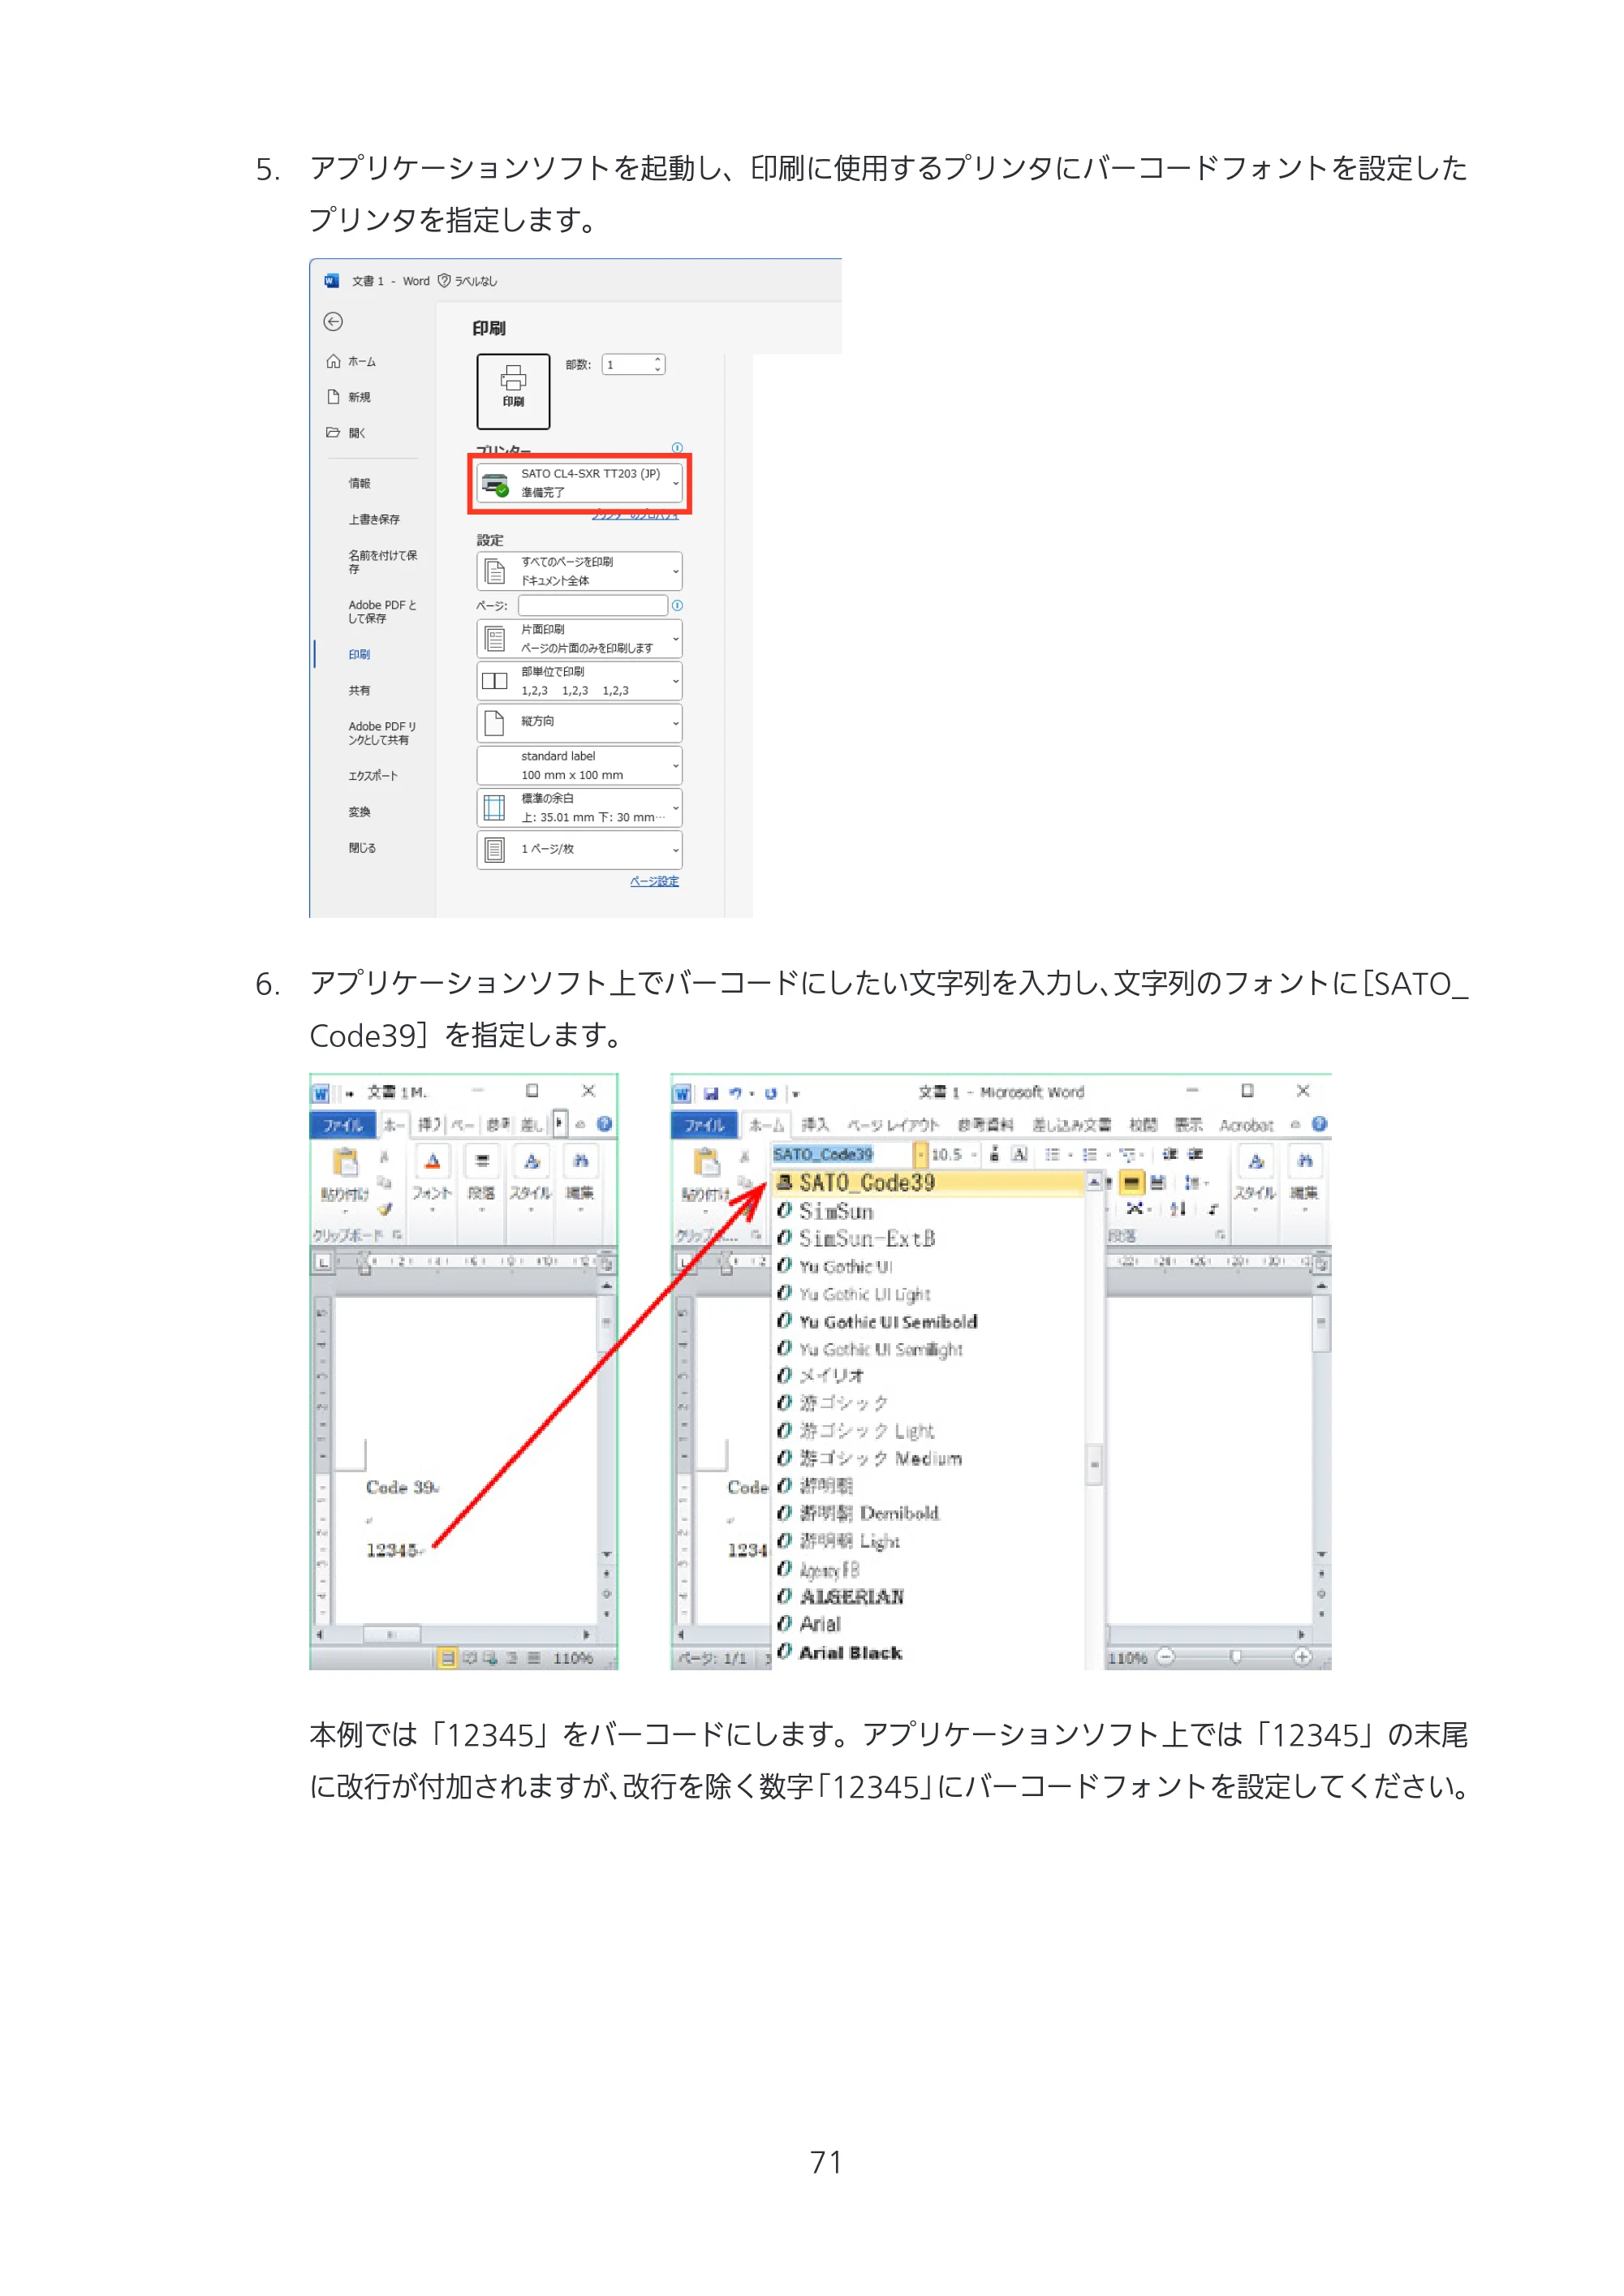Screen dimensions: 1624x2296
Task: Click the ページ設定 link
Action: 654,881
